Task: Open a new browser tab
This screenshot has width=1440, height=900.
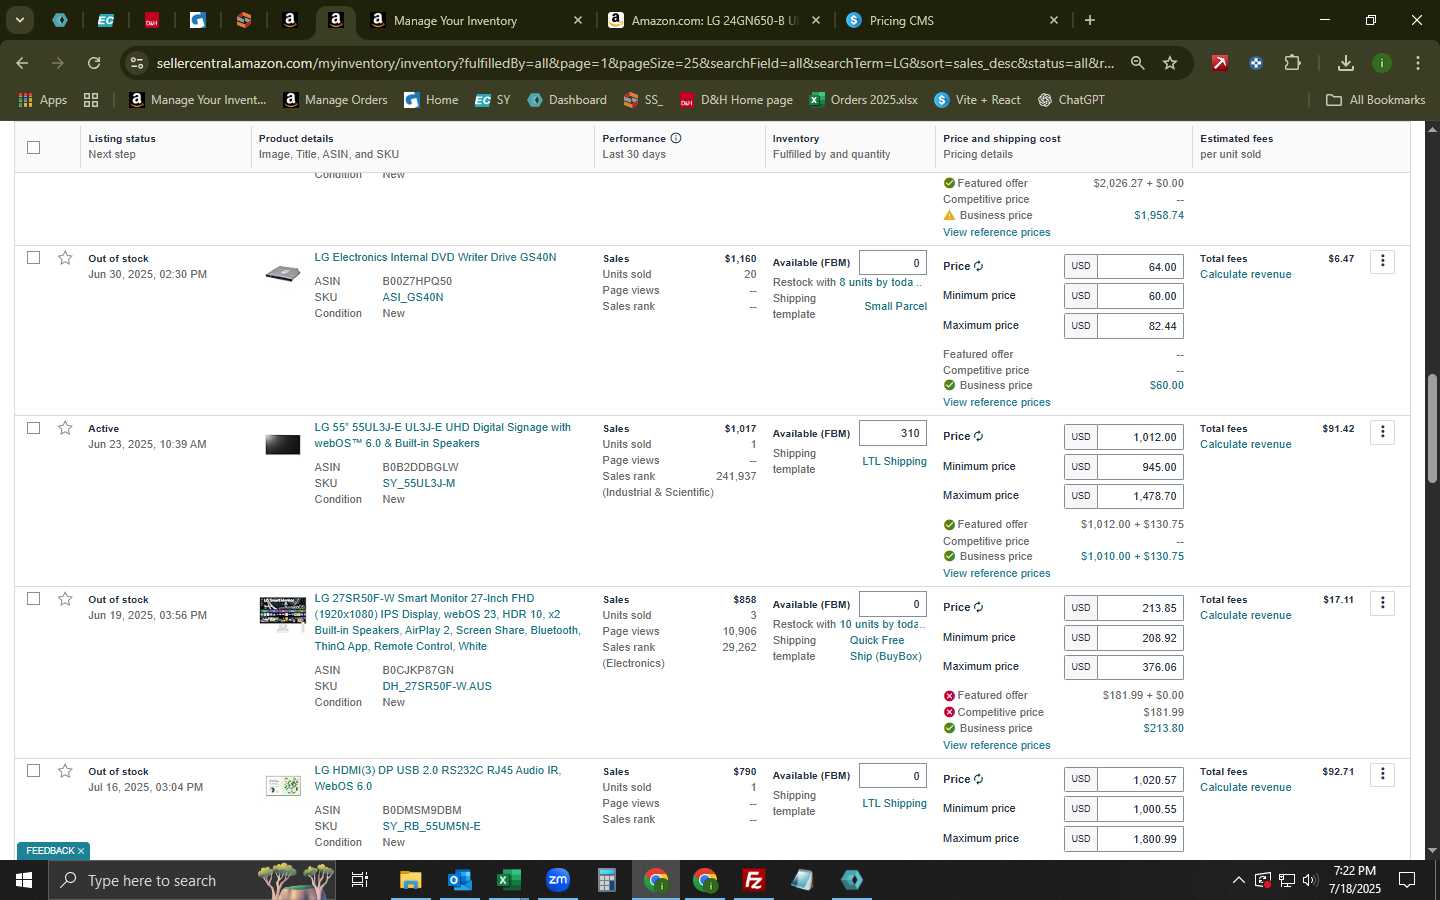Action: point(1090,20)
